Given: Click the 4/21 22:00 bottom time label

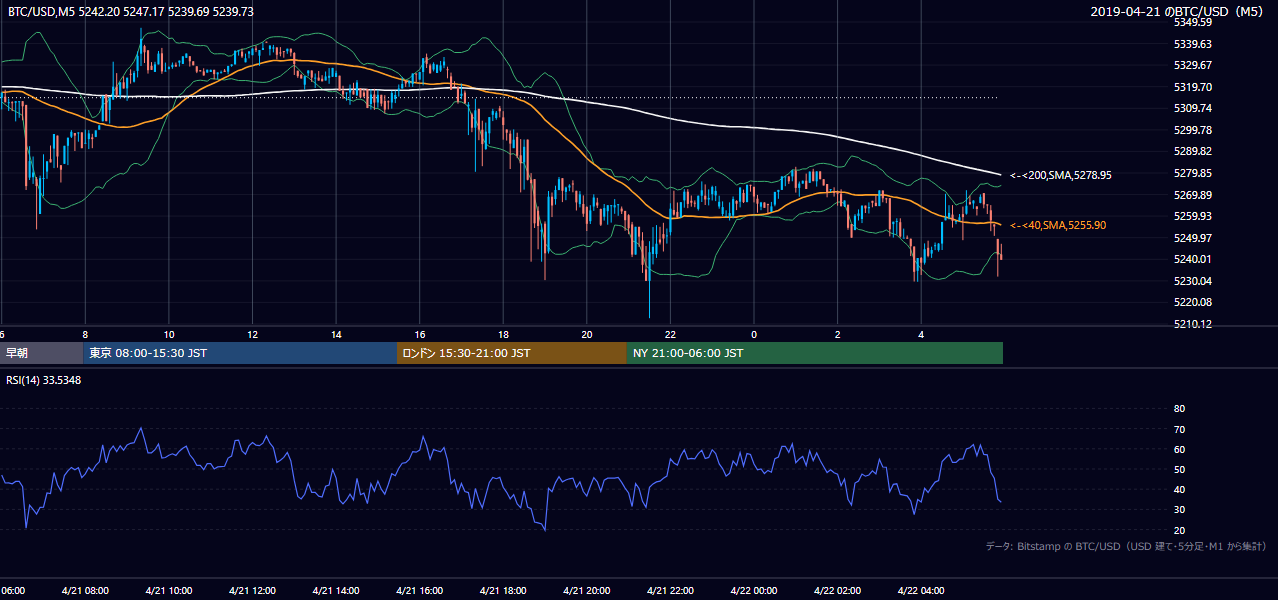Looking at the screenshot, I should pyautogui.click(x=670, y=591).
